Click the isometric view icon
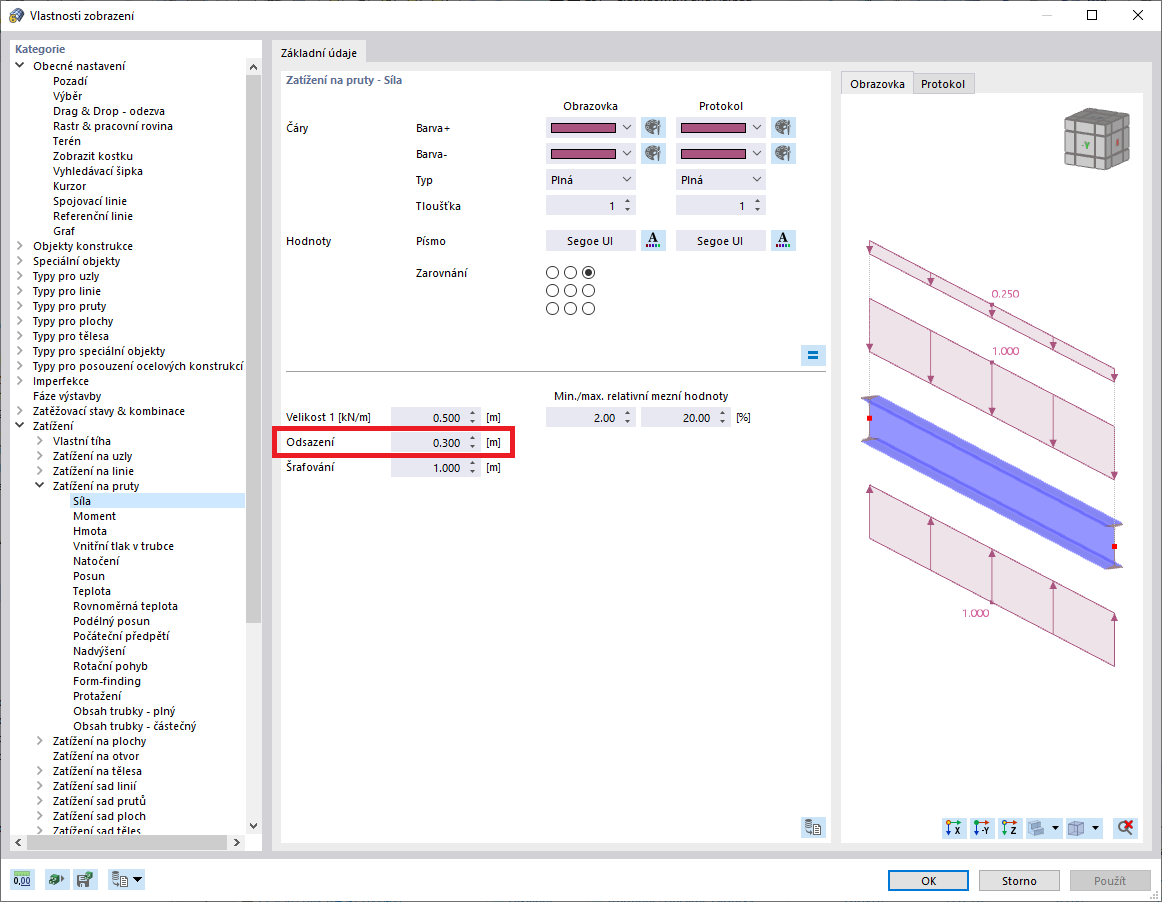 (1037, 828)
